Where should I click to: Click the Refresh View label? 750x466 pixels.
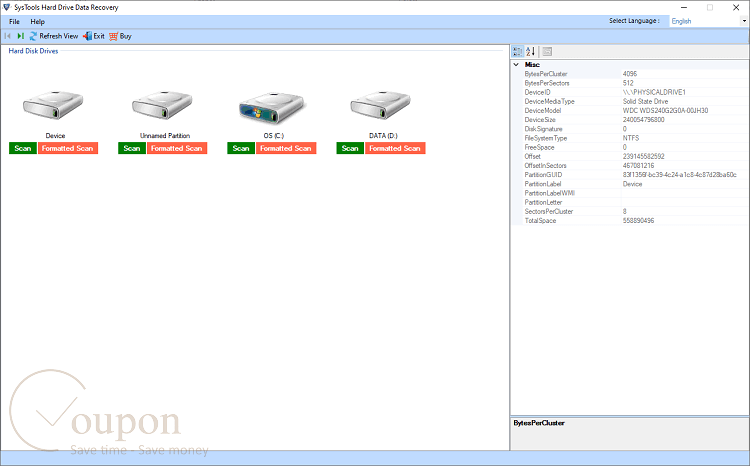click(x=58, y=36)
